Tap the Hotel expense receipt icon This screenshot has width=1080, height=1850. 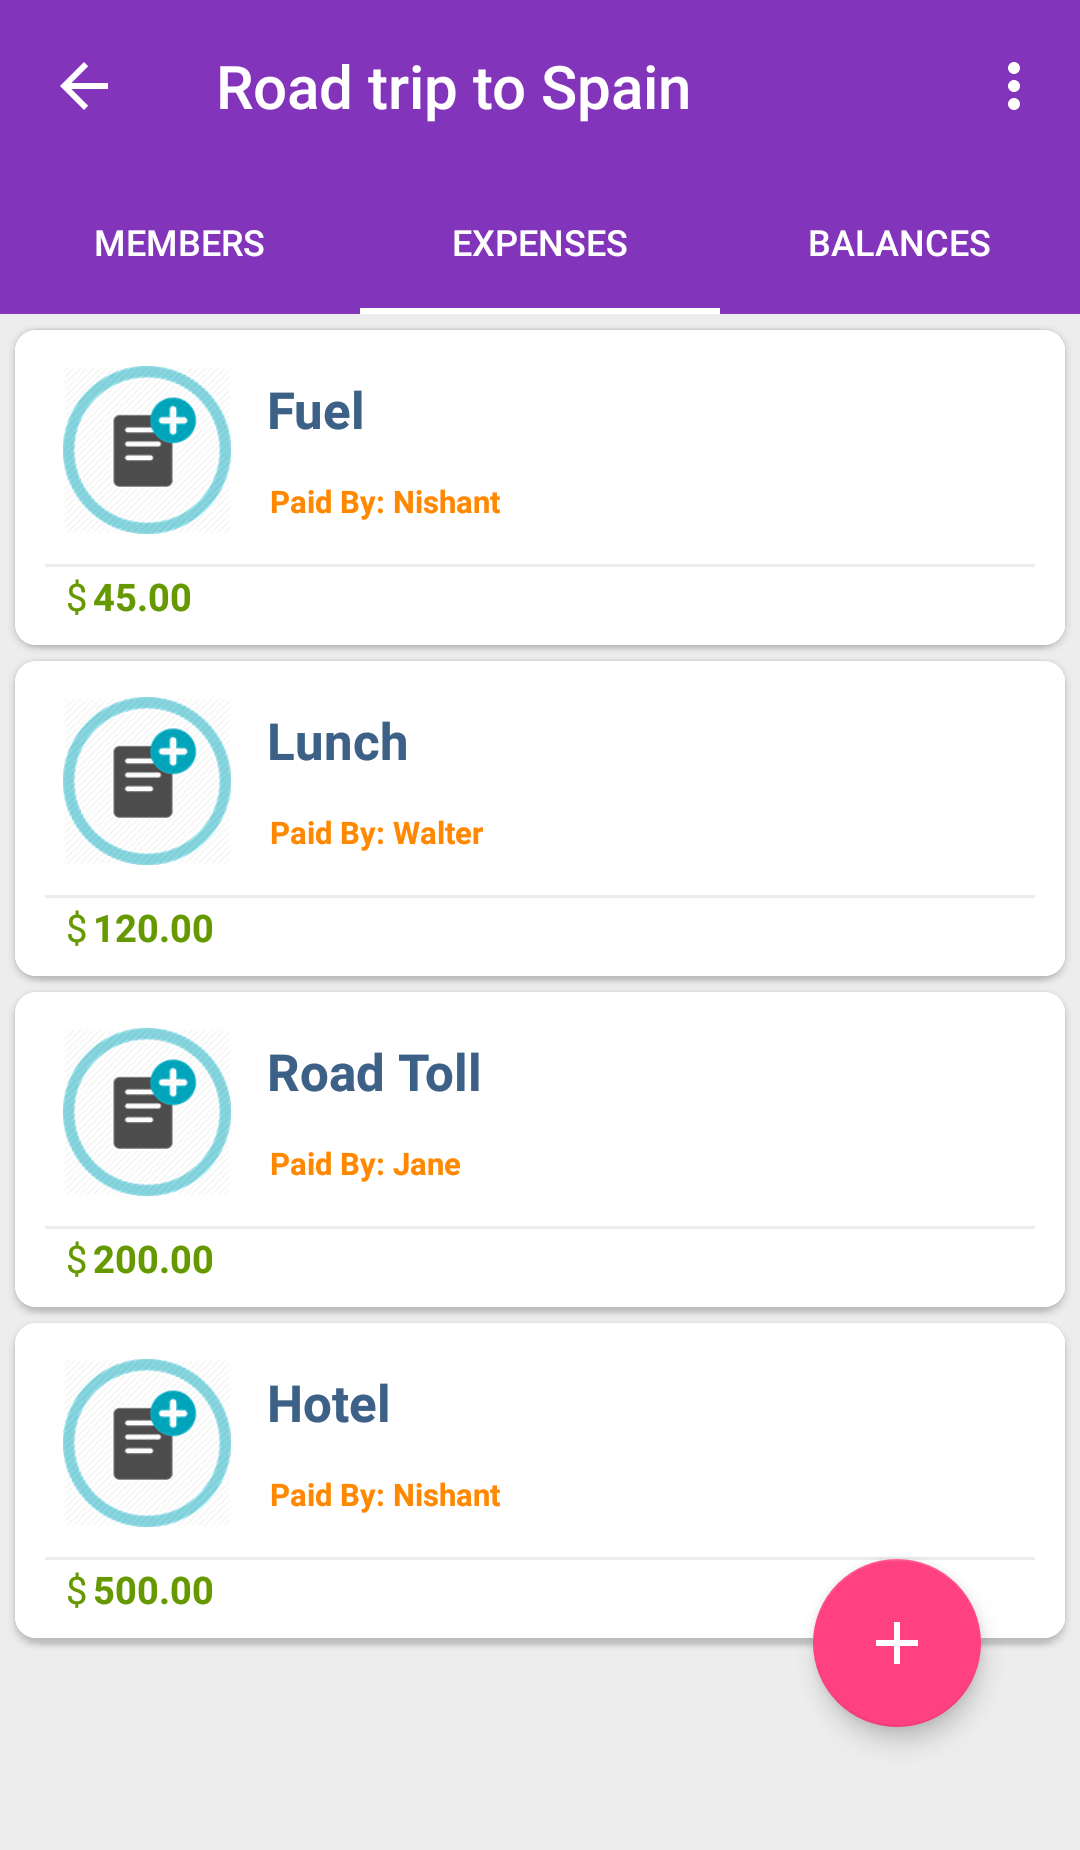pyautogui.click(x=147, y=1443)
